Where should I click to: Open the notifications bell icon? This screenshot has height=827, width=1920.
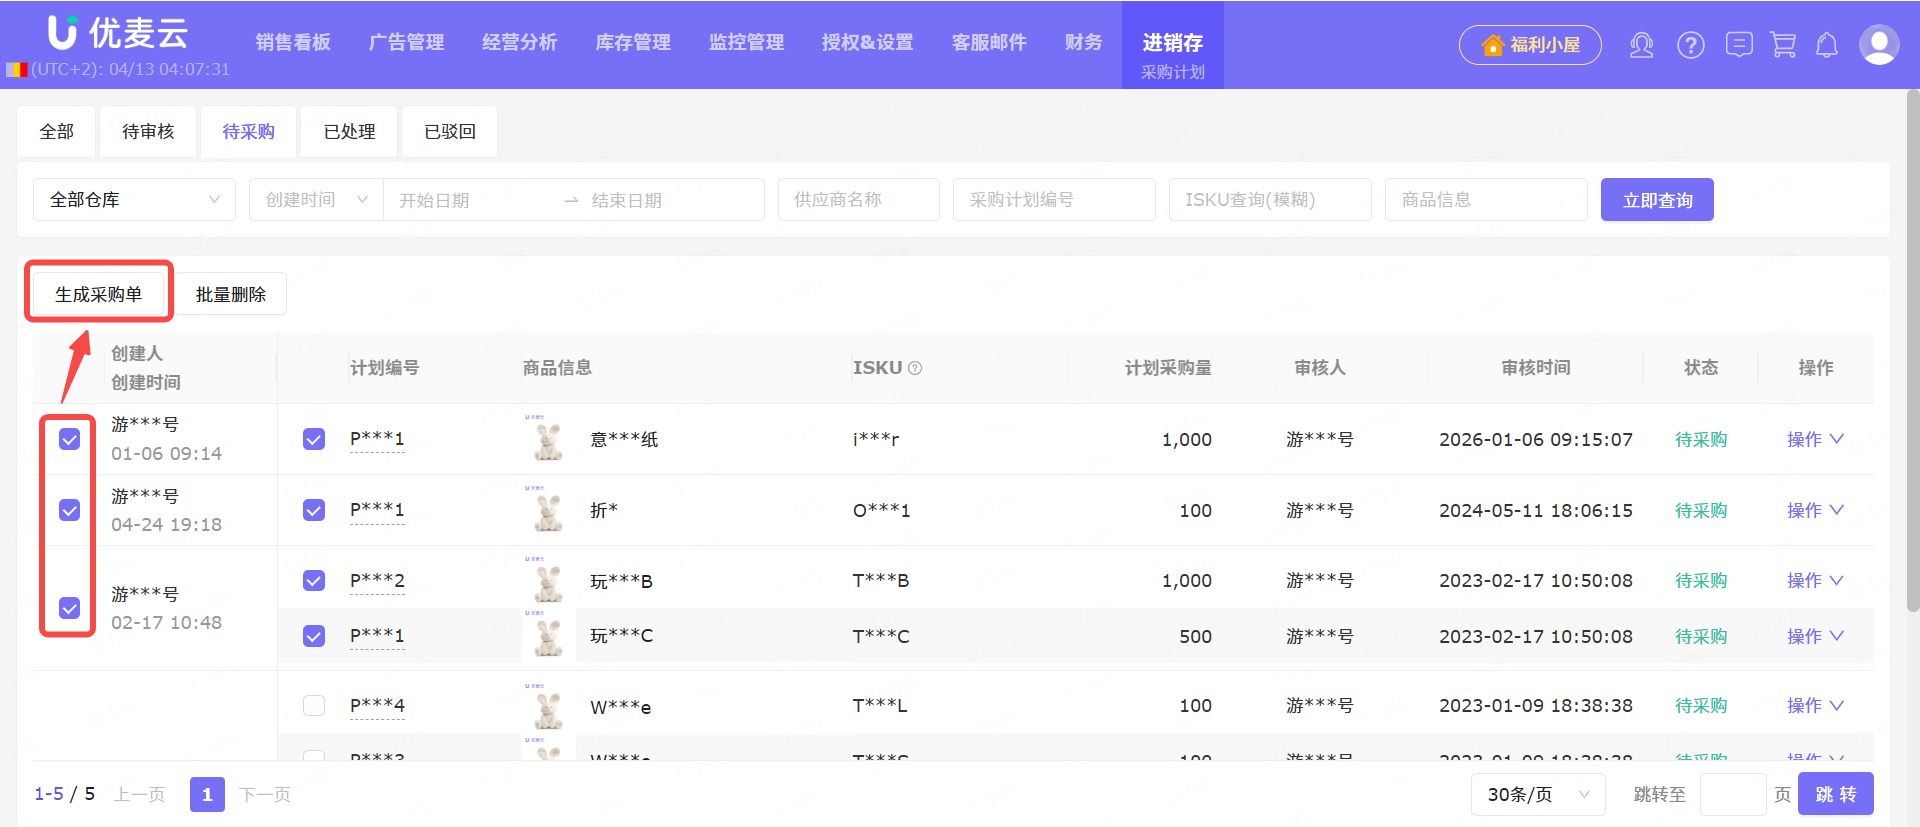[x=1827, y=45]
